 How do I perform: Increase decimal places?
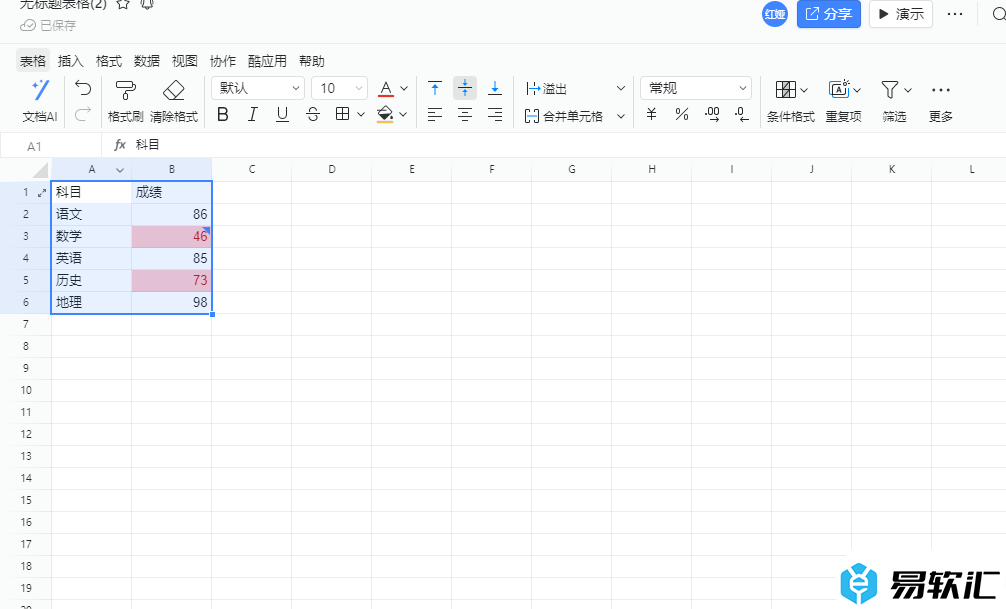pos(712,115)
